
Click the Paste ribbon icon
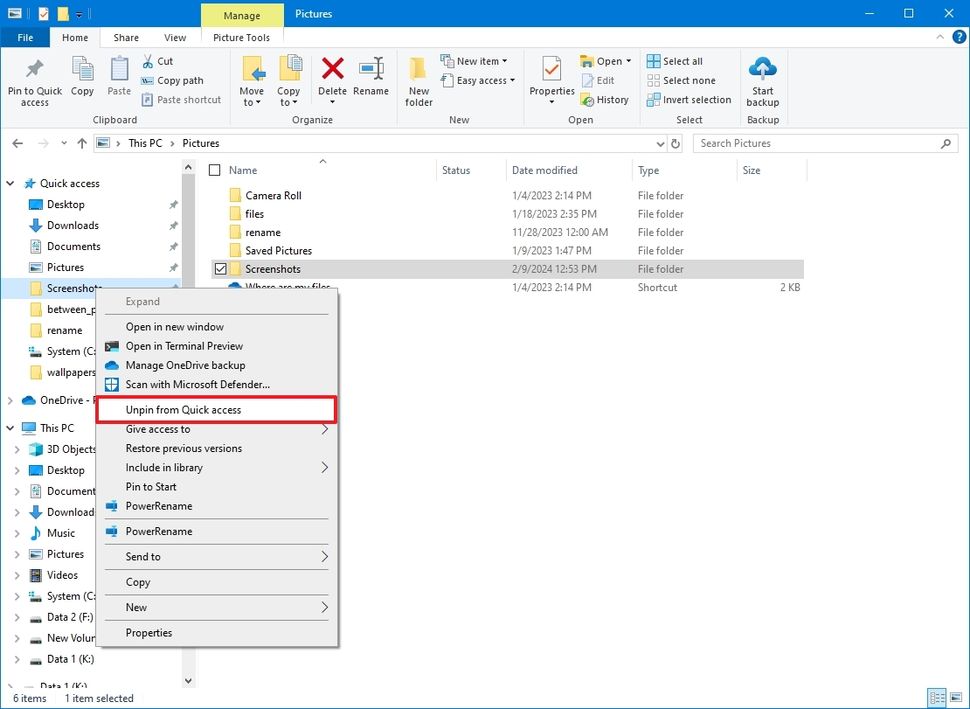(x=118, y=80)
